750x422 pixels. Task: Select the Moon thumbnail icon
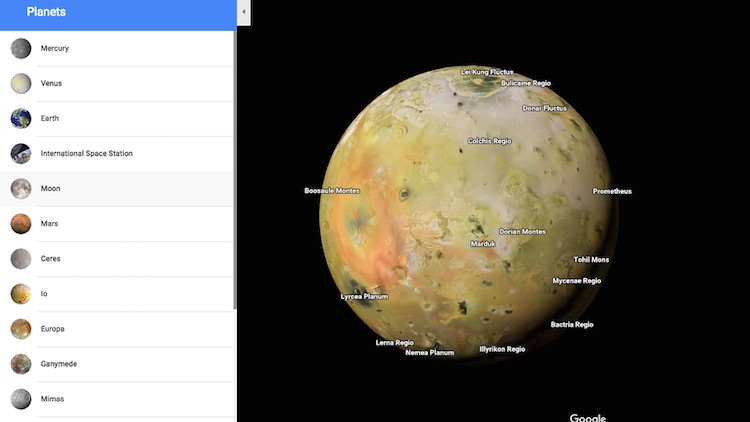(21, 188)
